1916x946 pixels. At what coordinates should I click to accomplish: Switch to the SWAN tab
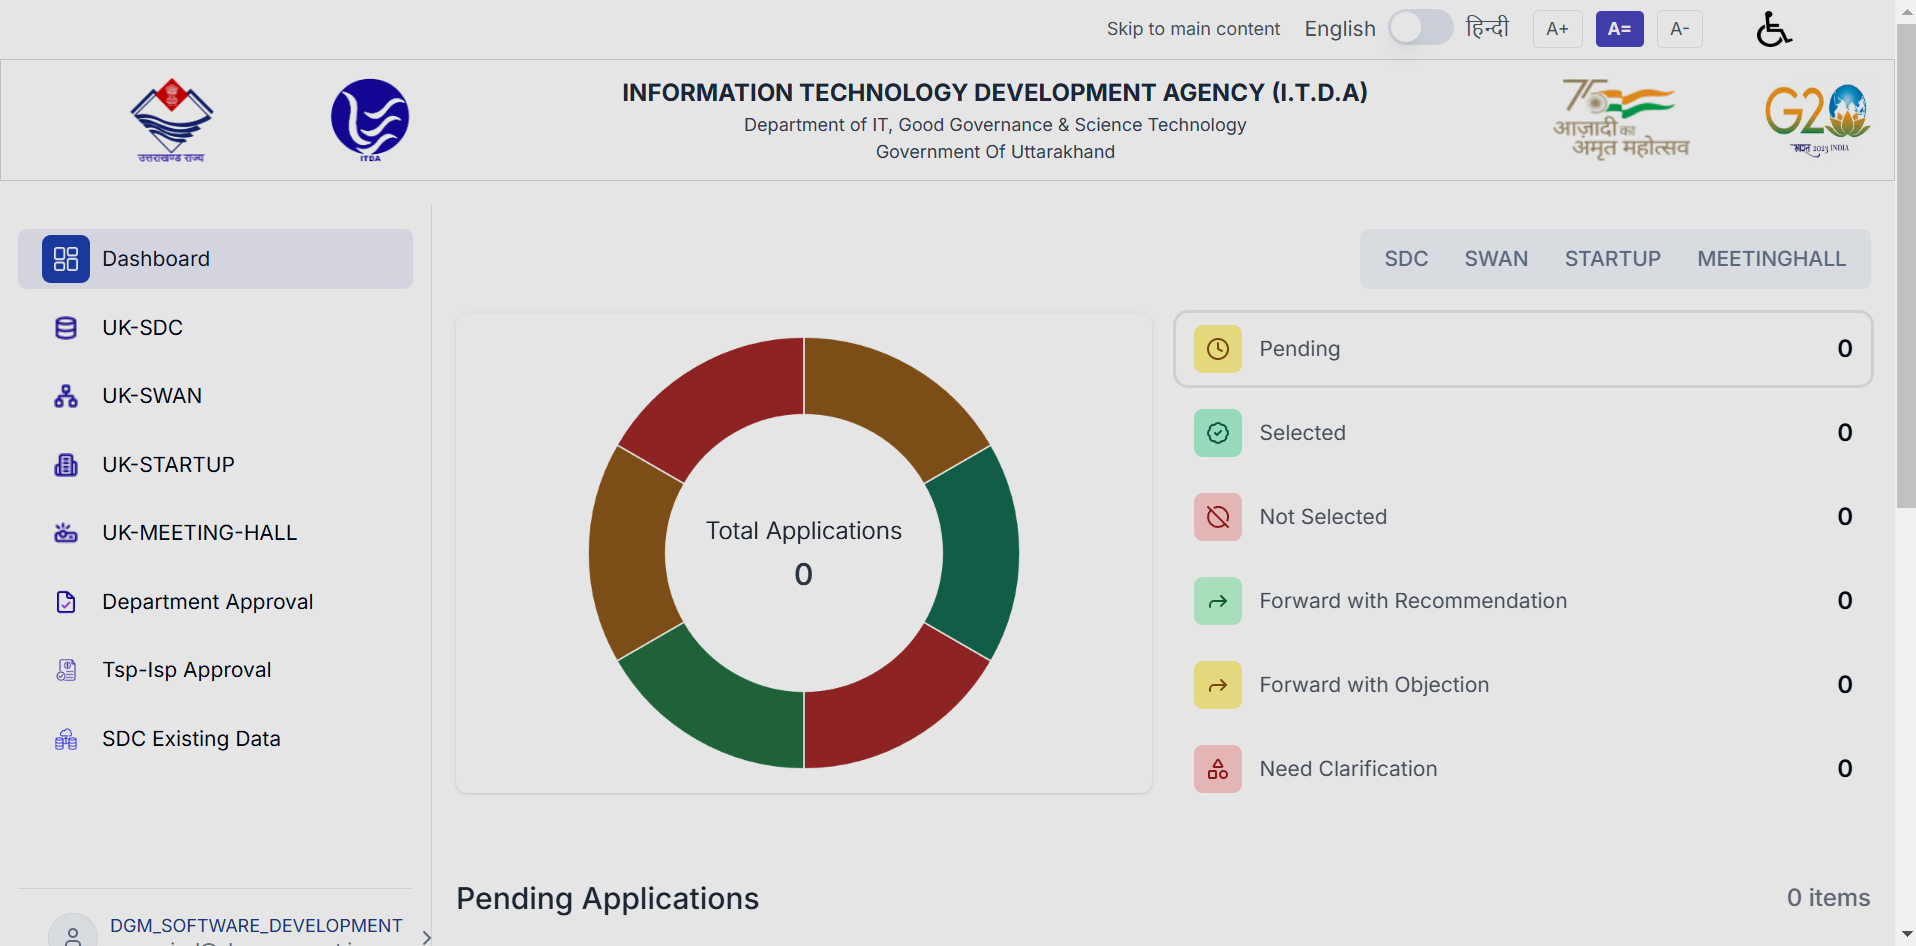1496,259
